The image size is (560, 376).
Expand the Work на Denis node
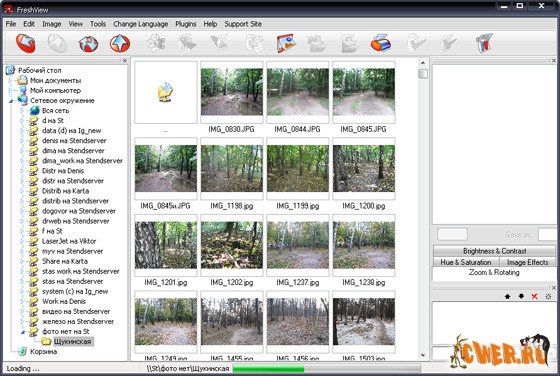tap(22, 301)
